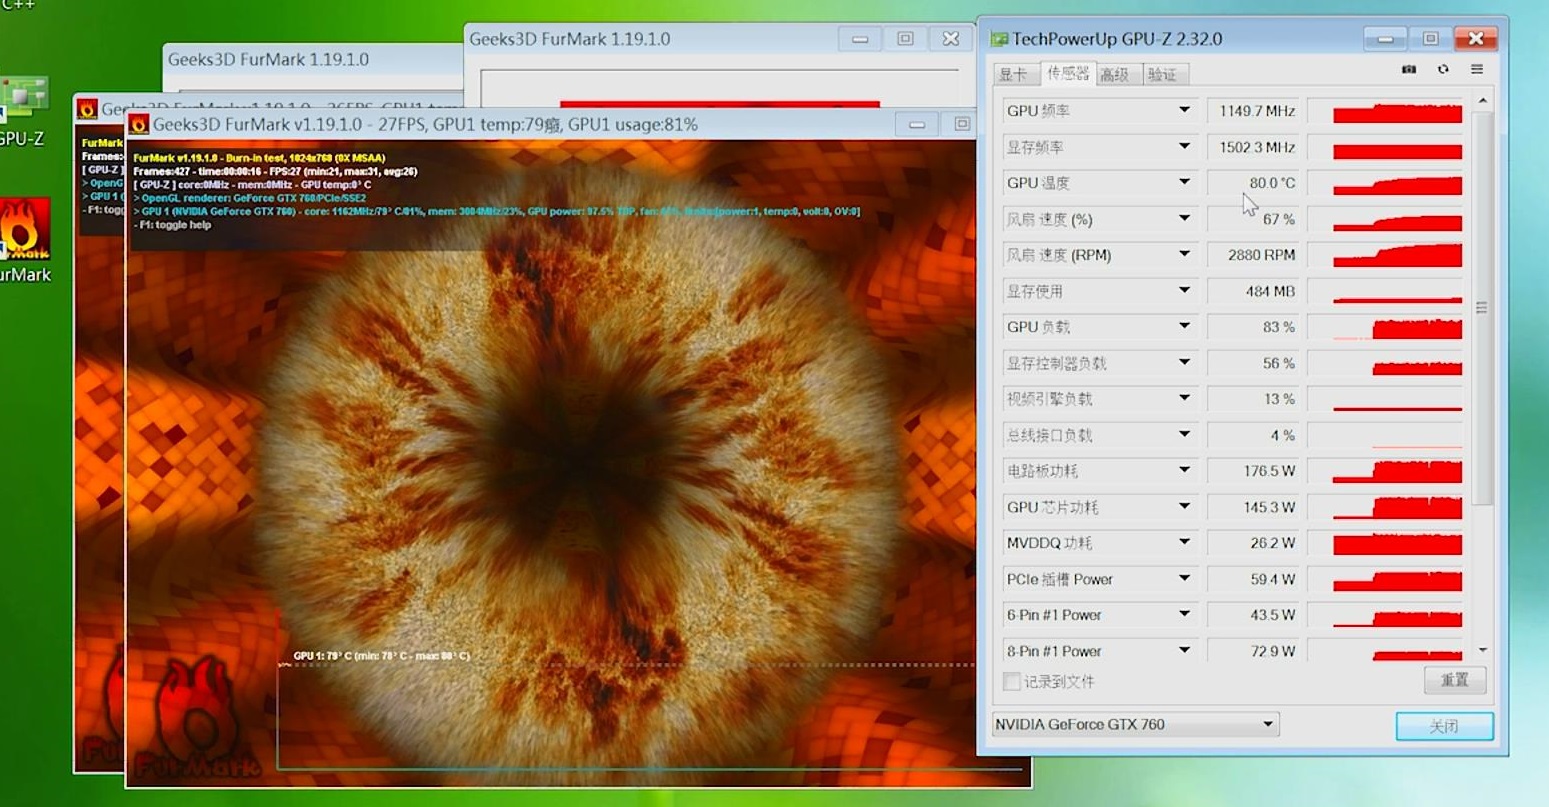The image size is (1549, 807).
Task: Click the GPU-Z screenshot camera icon
Action: point(1409,69)
